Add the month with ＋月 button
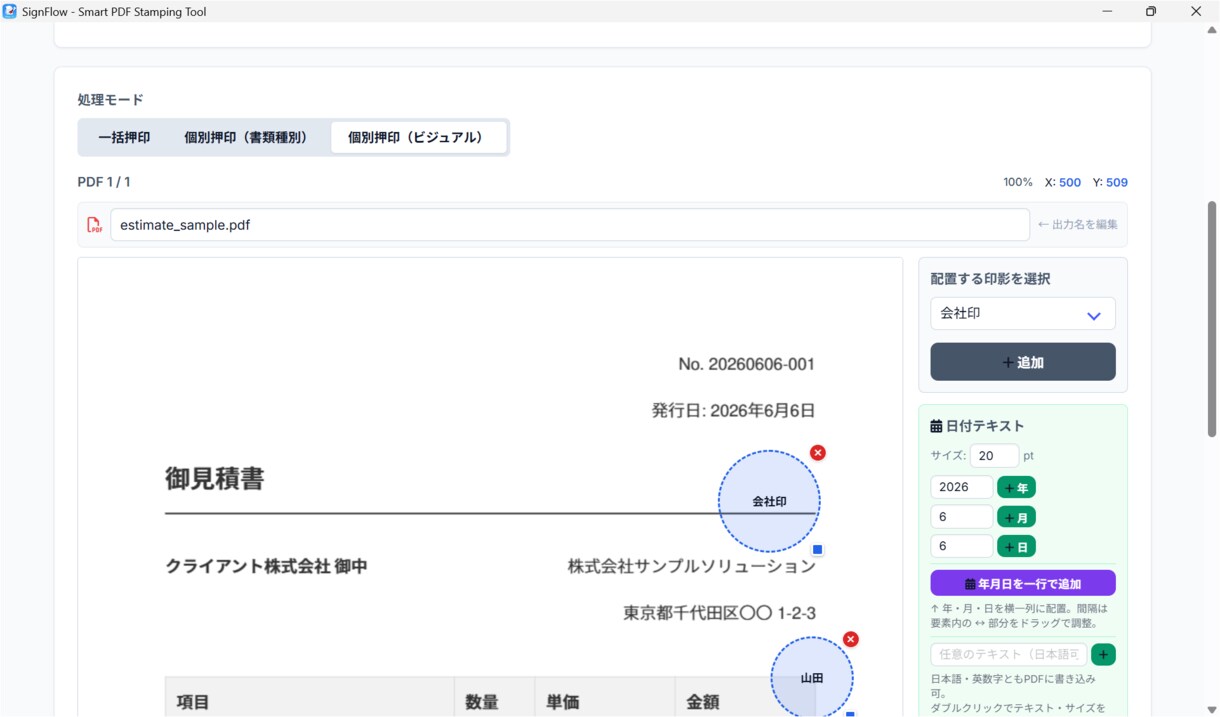 [x=1016, y=518]
